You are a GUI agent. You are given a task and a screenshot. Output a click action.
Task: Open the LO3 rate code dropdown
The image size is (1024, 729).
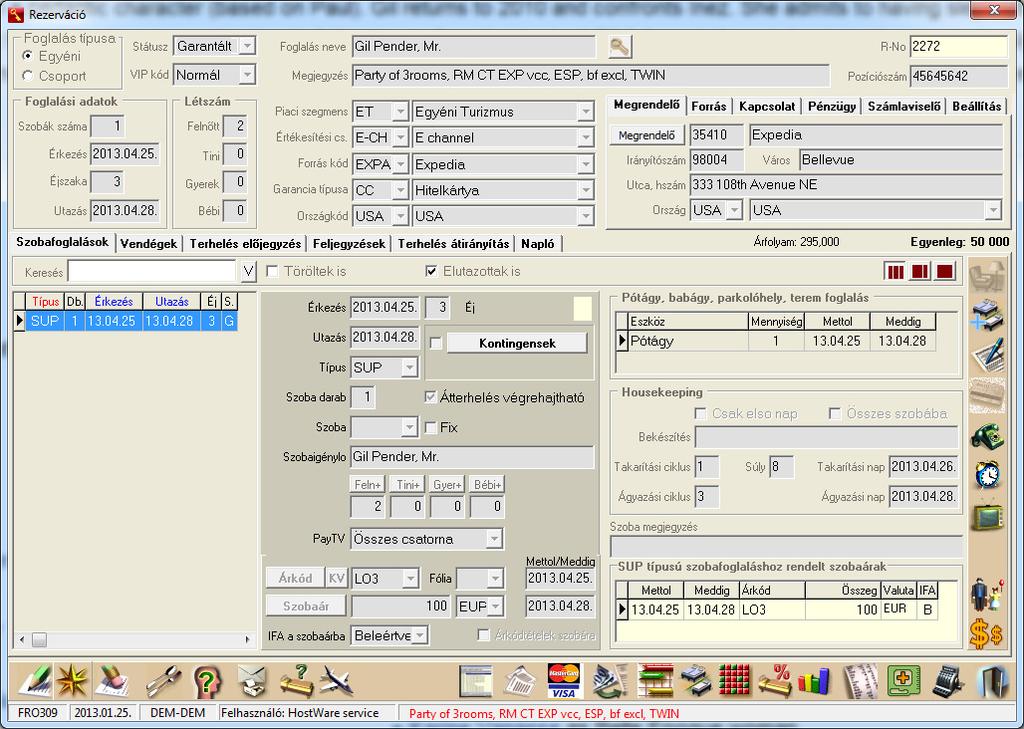[x=410, y=579]
